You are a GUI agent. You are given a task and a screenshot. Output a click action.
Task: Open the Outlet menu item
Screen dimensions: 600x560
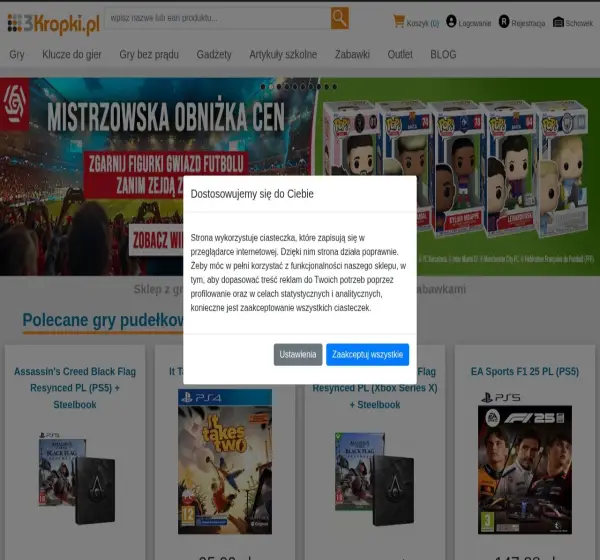(x=400, y=54)
